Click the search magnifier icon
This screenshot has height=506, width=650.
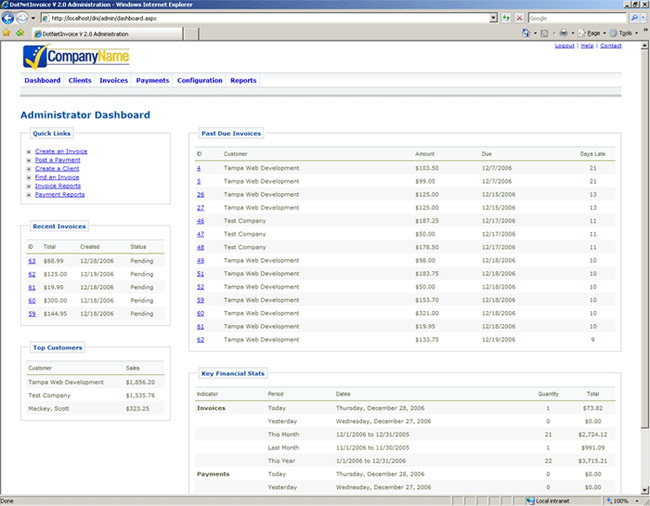click(x=633, y=18)
